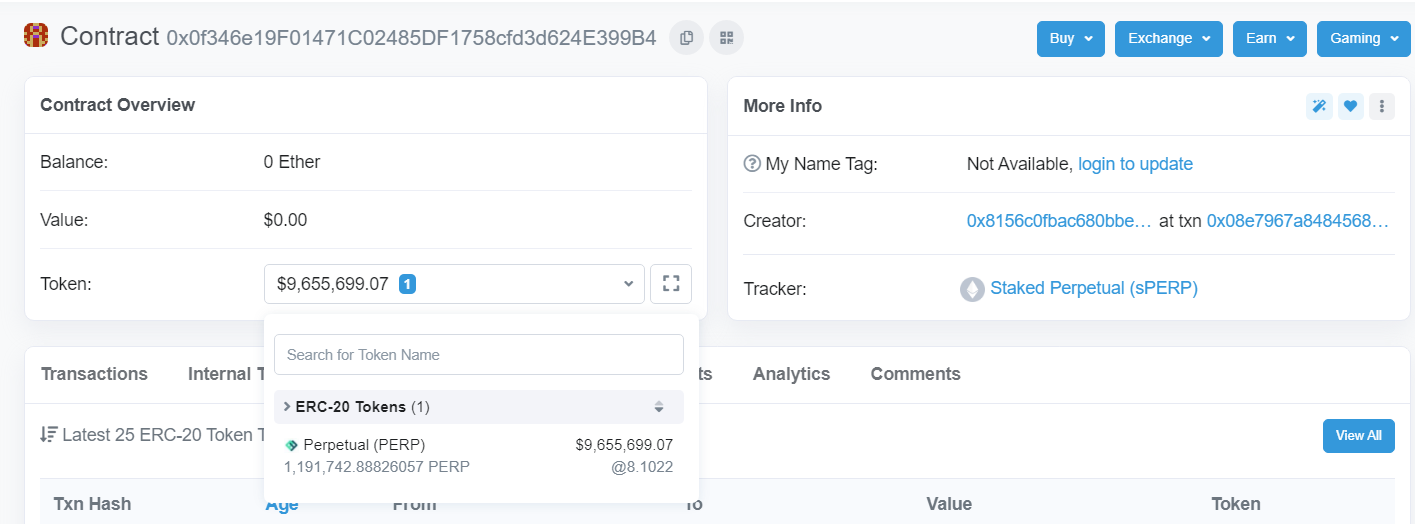Open the Exchange dropdown menu
This screenshot has height=524, width=1415.
[1169, 38]
